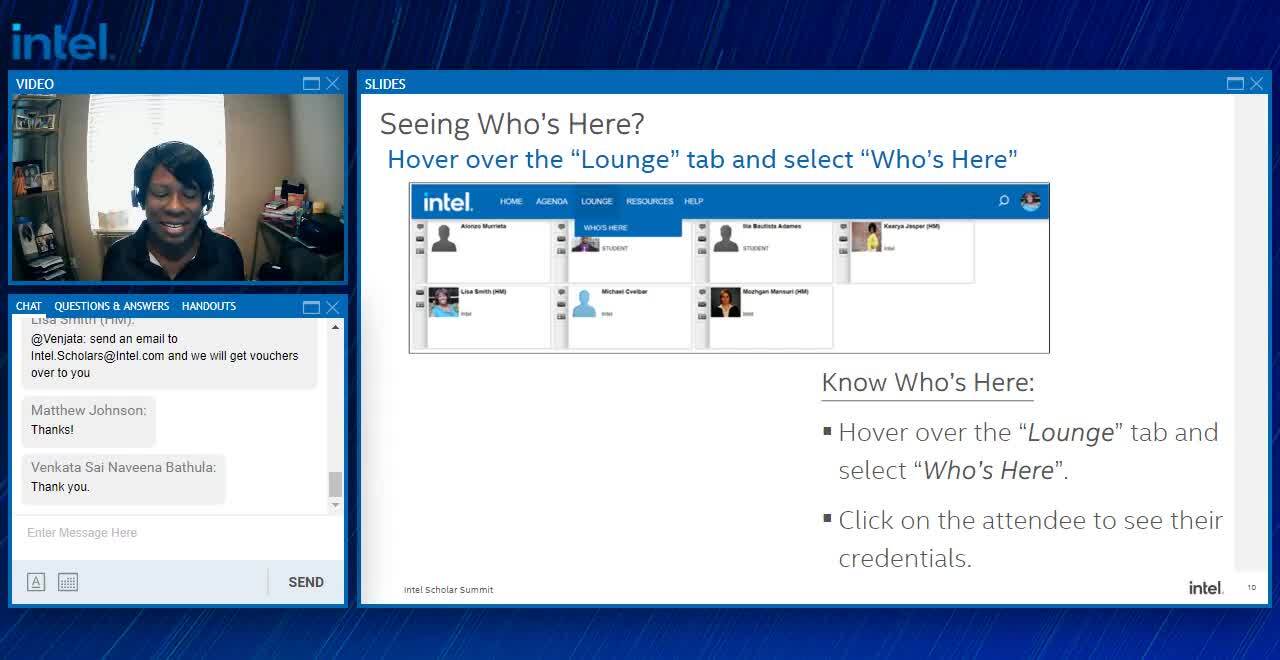Close the Chat panel

click(x=333, y=307)
